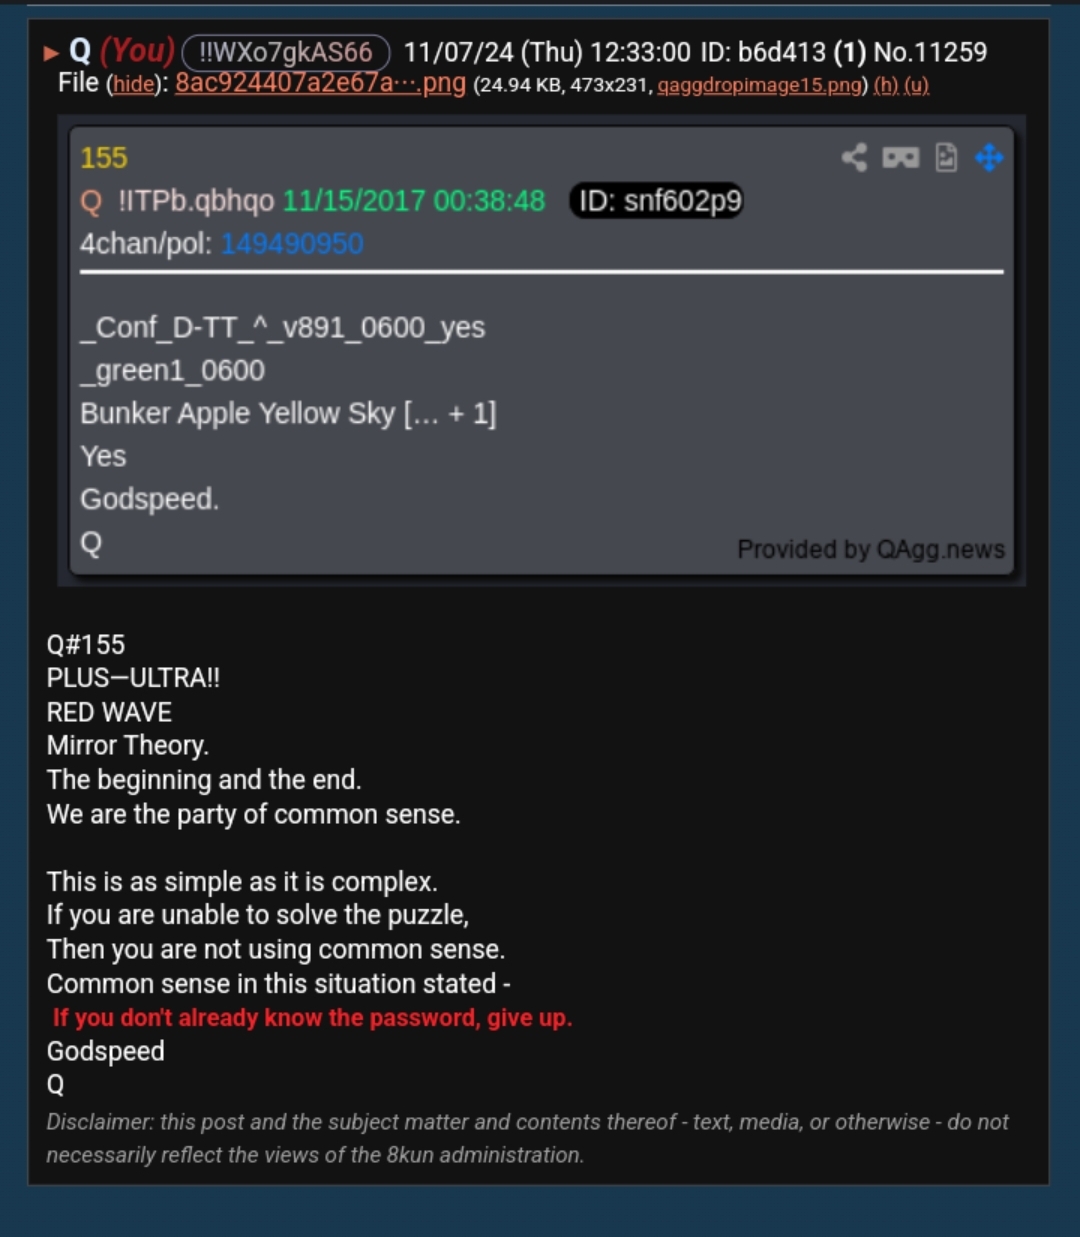The height and width of the screenshot is (1237, 1080).
Task: Select the ID: snf602p9 badge
Action: pyautogui.click(x=657, y=201)
